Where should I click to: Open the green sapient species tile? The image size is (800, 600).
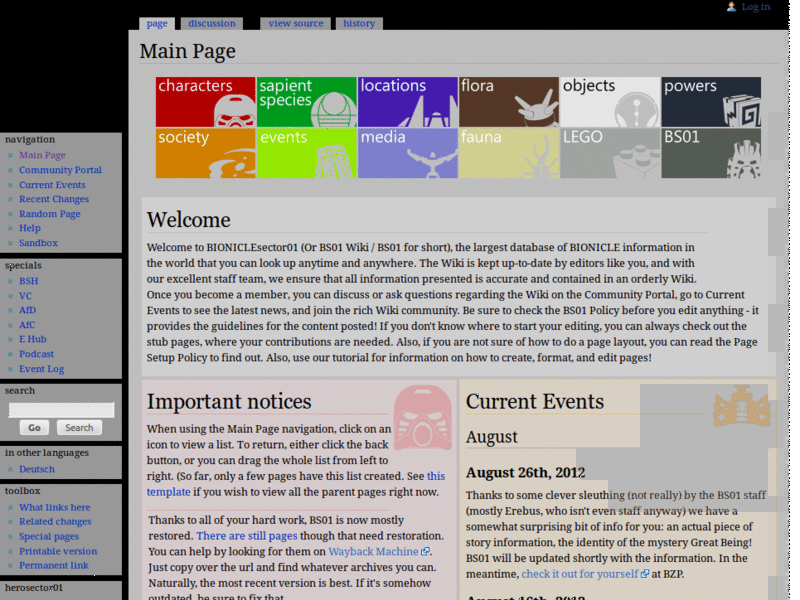click(x=307, y=102)
